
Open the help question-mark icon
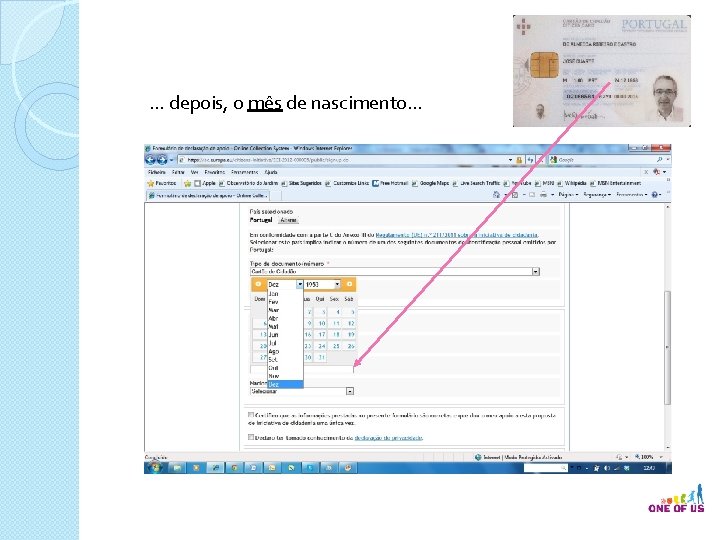[x=655, y=195]
